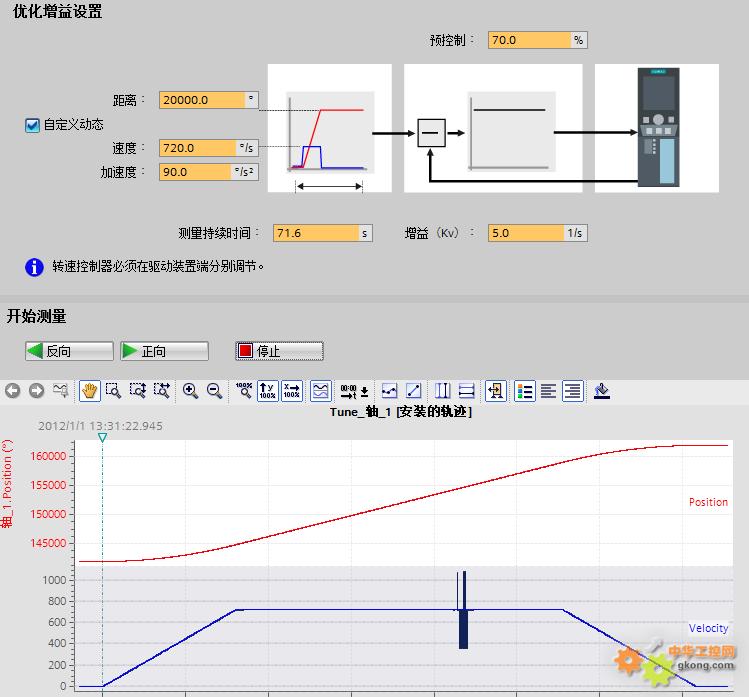Click the 100% display all magnifier
Image resolution: width=749 pixels, height=697 pixels.
coord(244,391)
